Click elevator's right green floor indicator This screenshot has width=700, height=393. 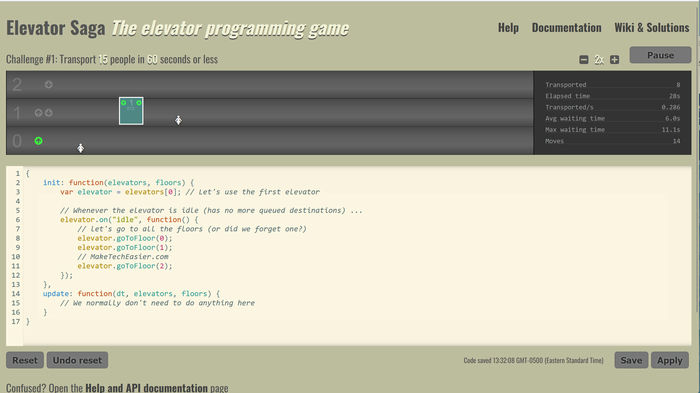pos(139,103)
